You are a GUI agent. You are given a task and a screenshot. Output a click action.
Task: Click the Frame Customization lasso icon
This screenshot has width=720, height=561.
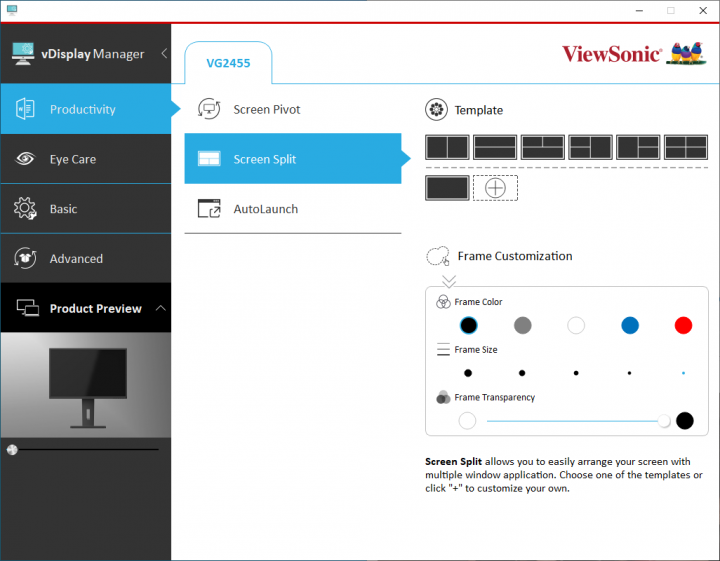(439, 256)
